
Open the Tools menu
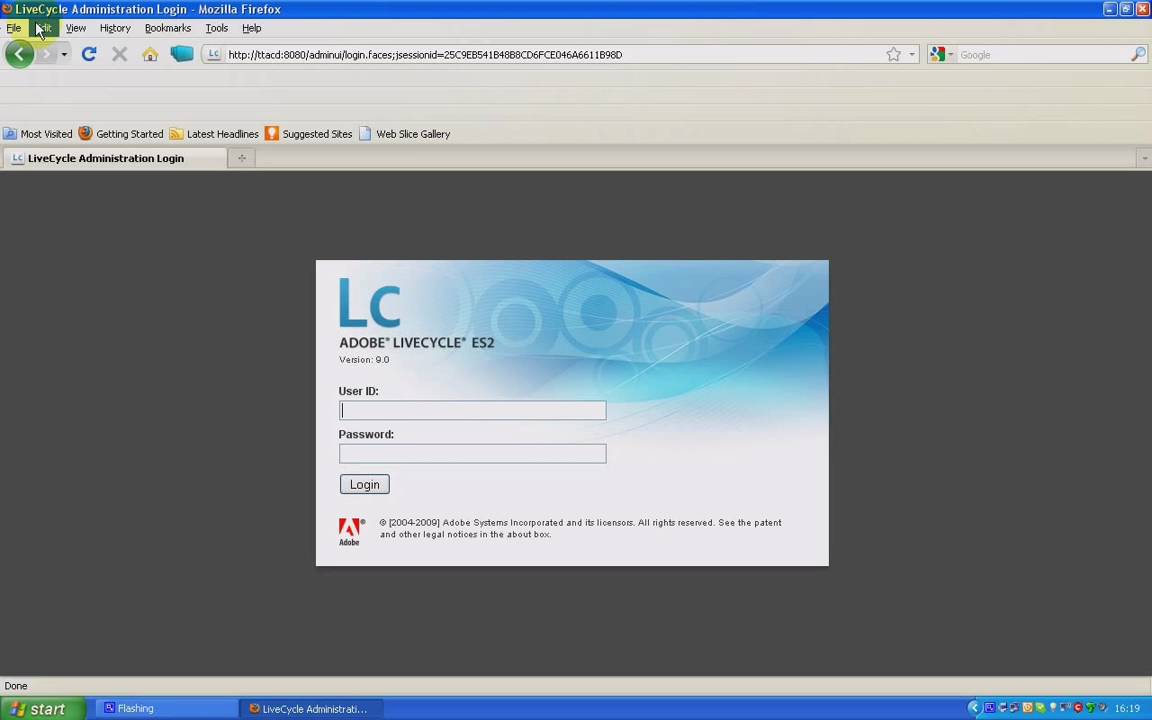coord(217,28)
